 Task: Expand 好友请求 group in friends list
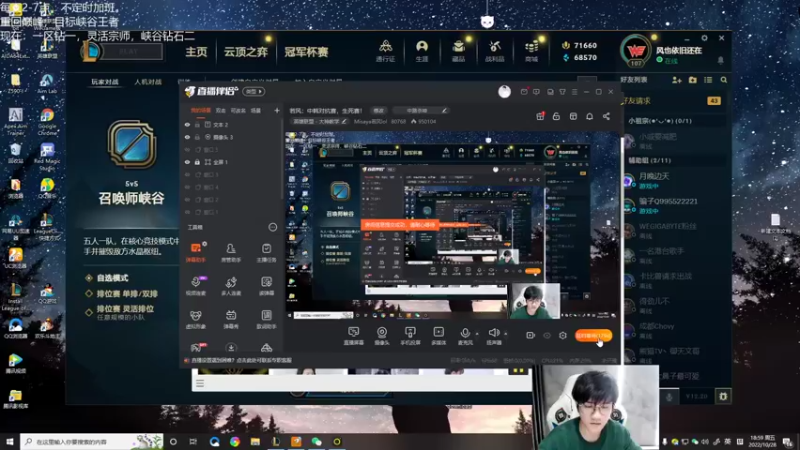click(672, 101)
